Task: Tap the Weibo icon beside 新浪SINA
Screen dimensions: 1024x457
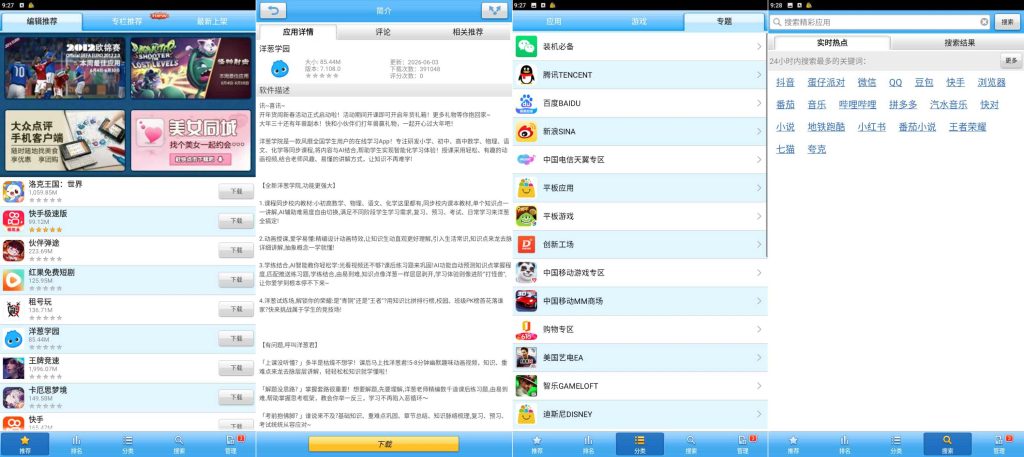Action: point(526,131)
